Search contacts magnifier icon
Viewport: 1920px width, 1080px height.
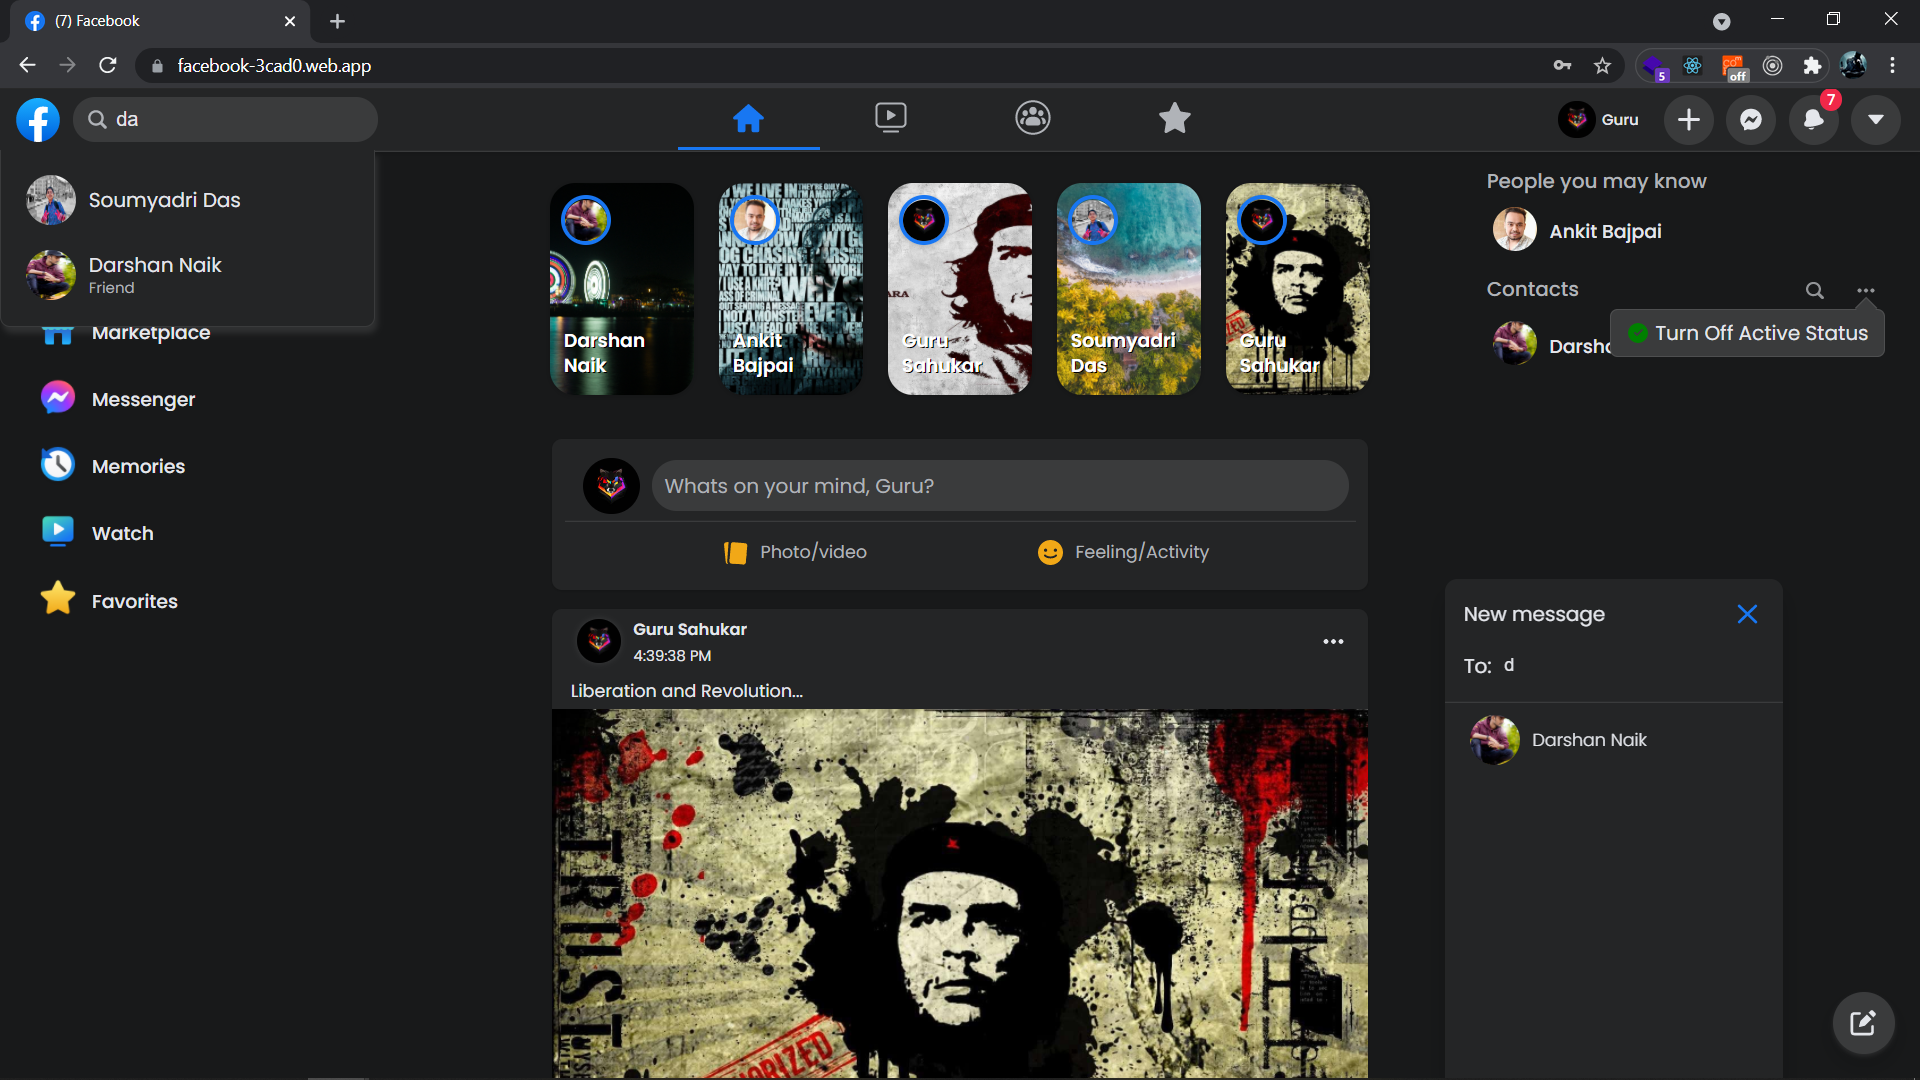(x=1814, y=291)
